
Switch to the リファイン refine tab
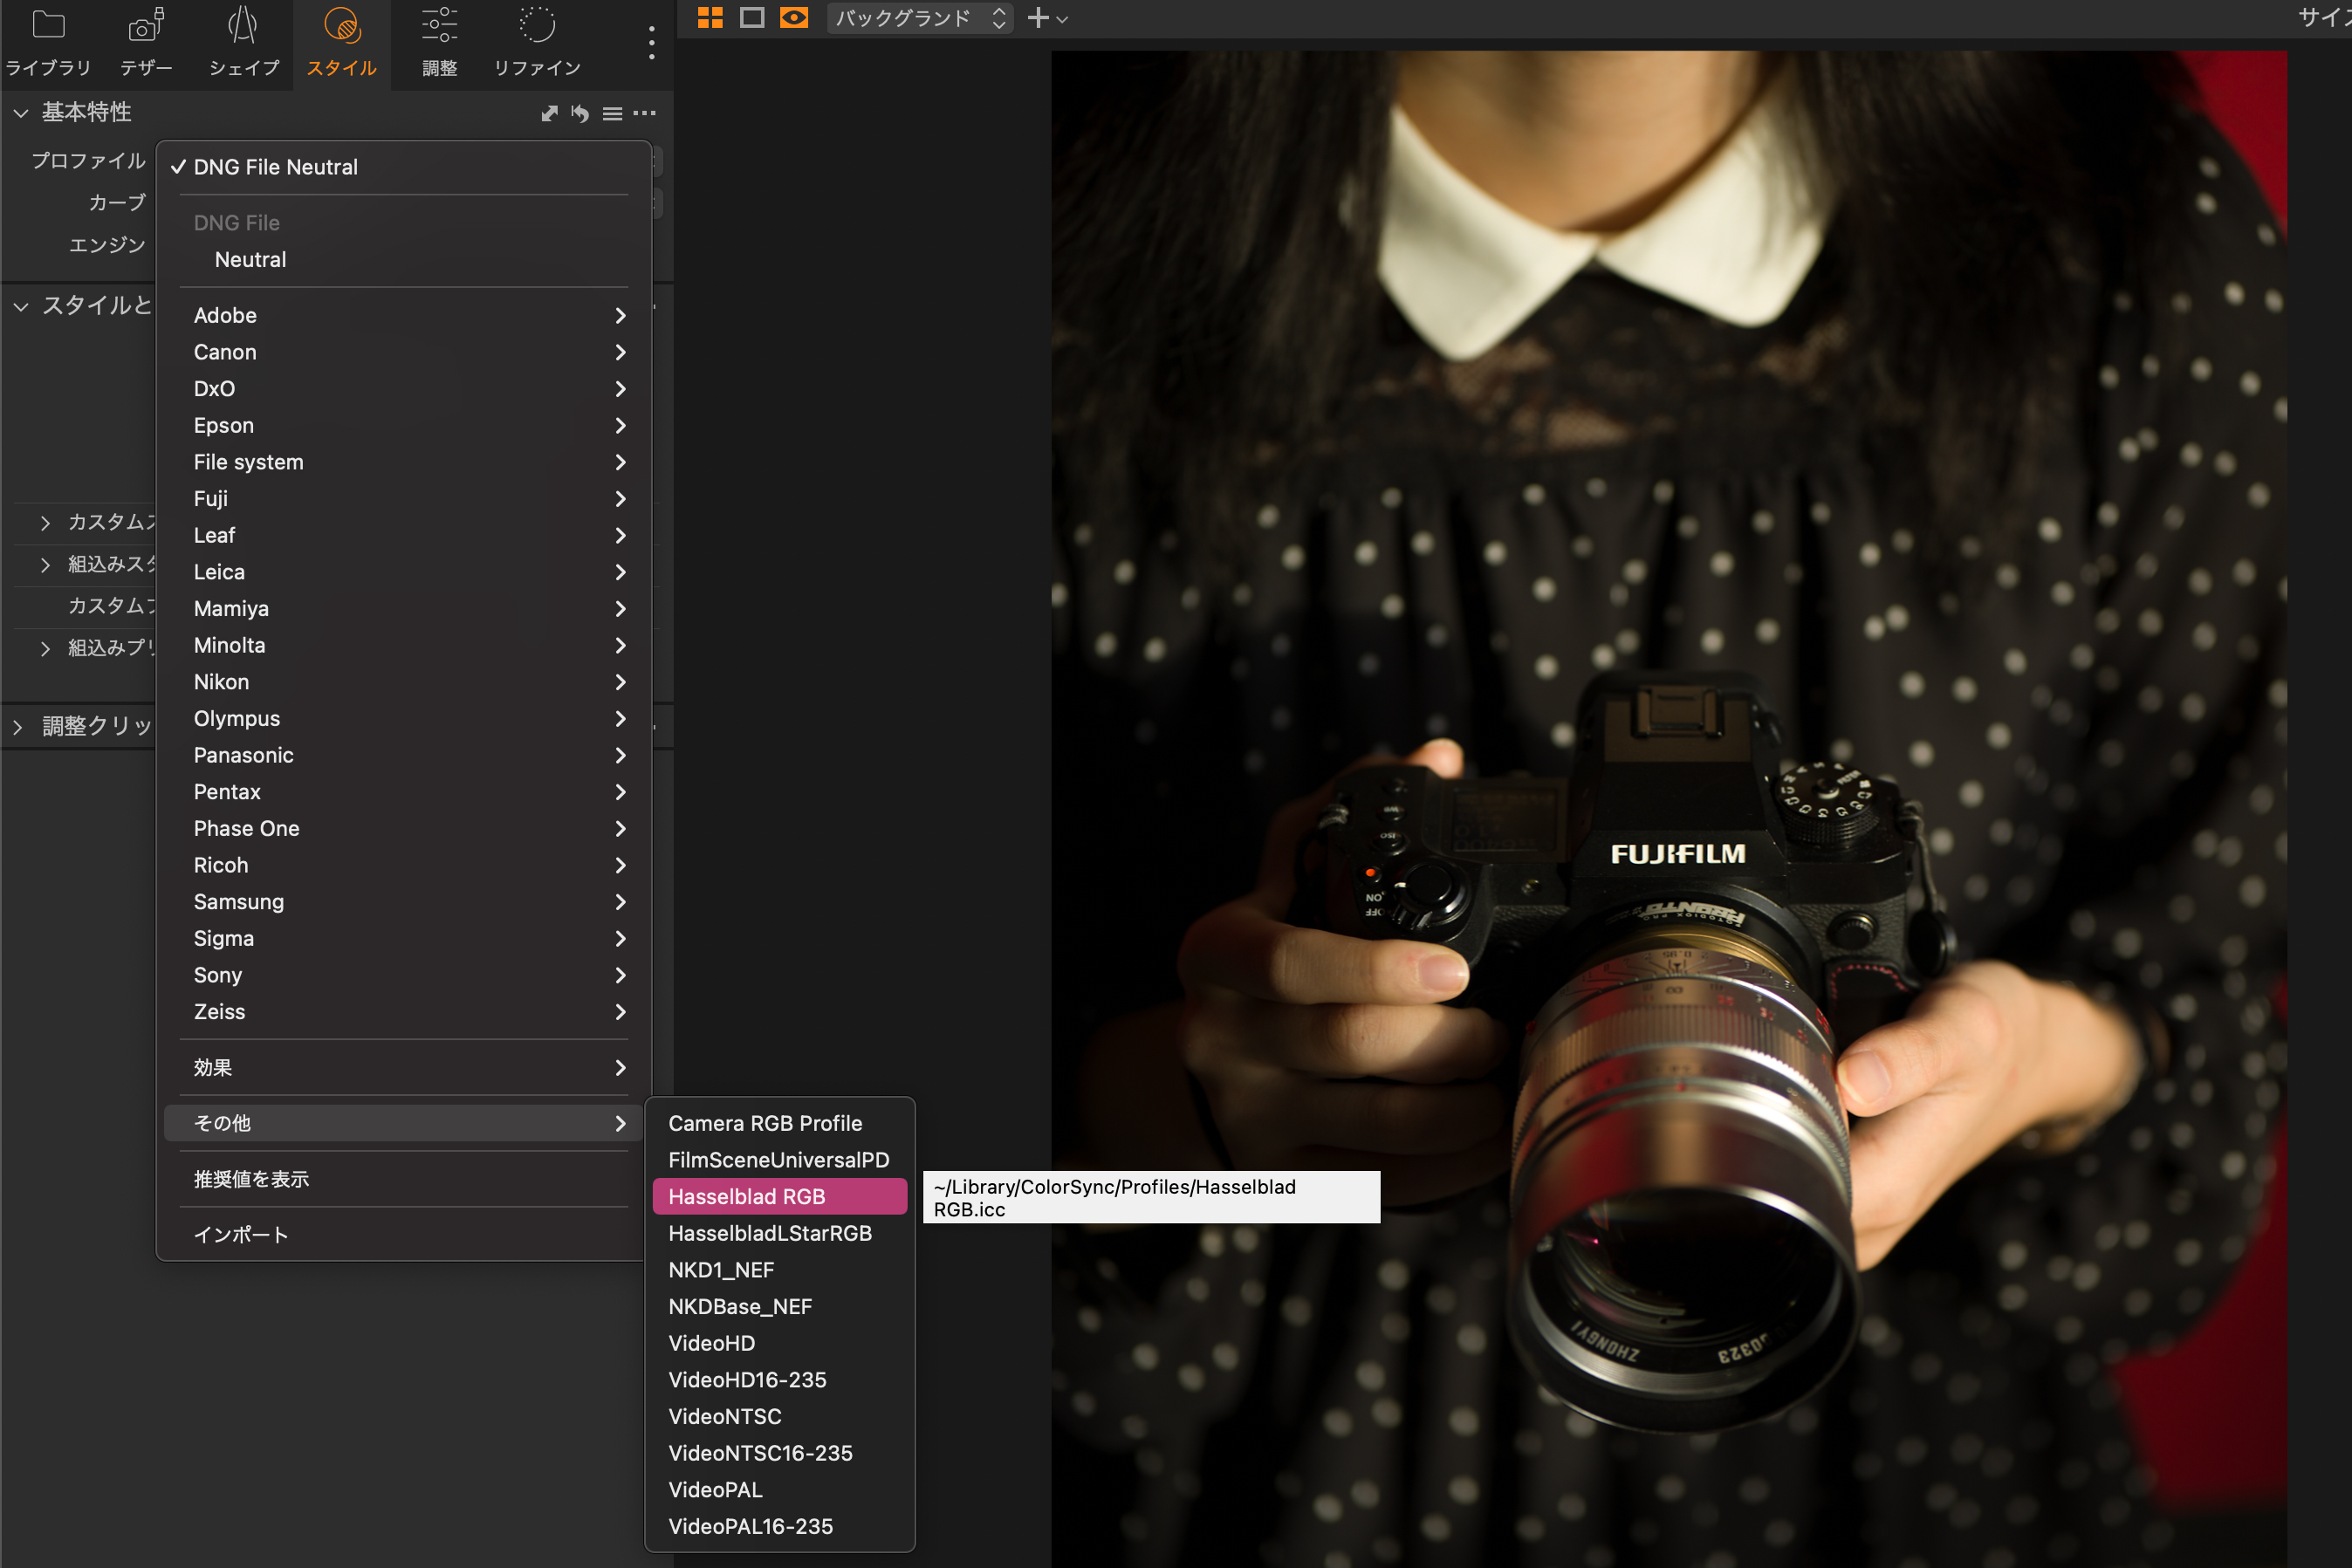coord(537,44)
